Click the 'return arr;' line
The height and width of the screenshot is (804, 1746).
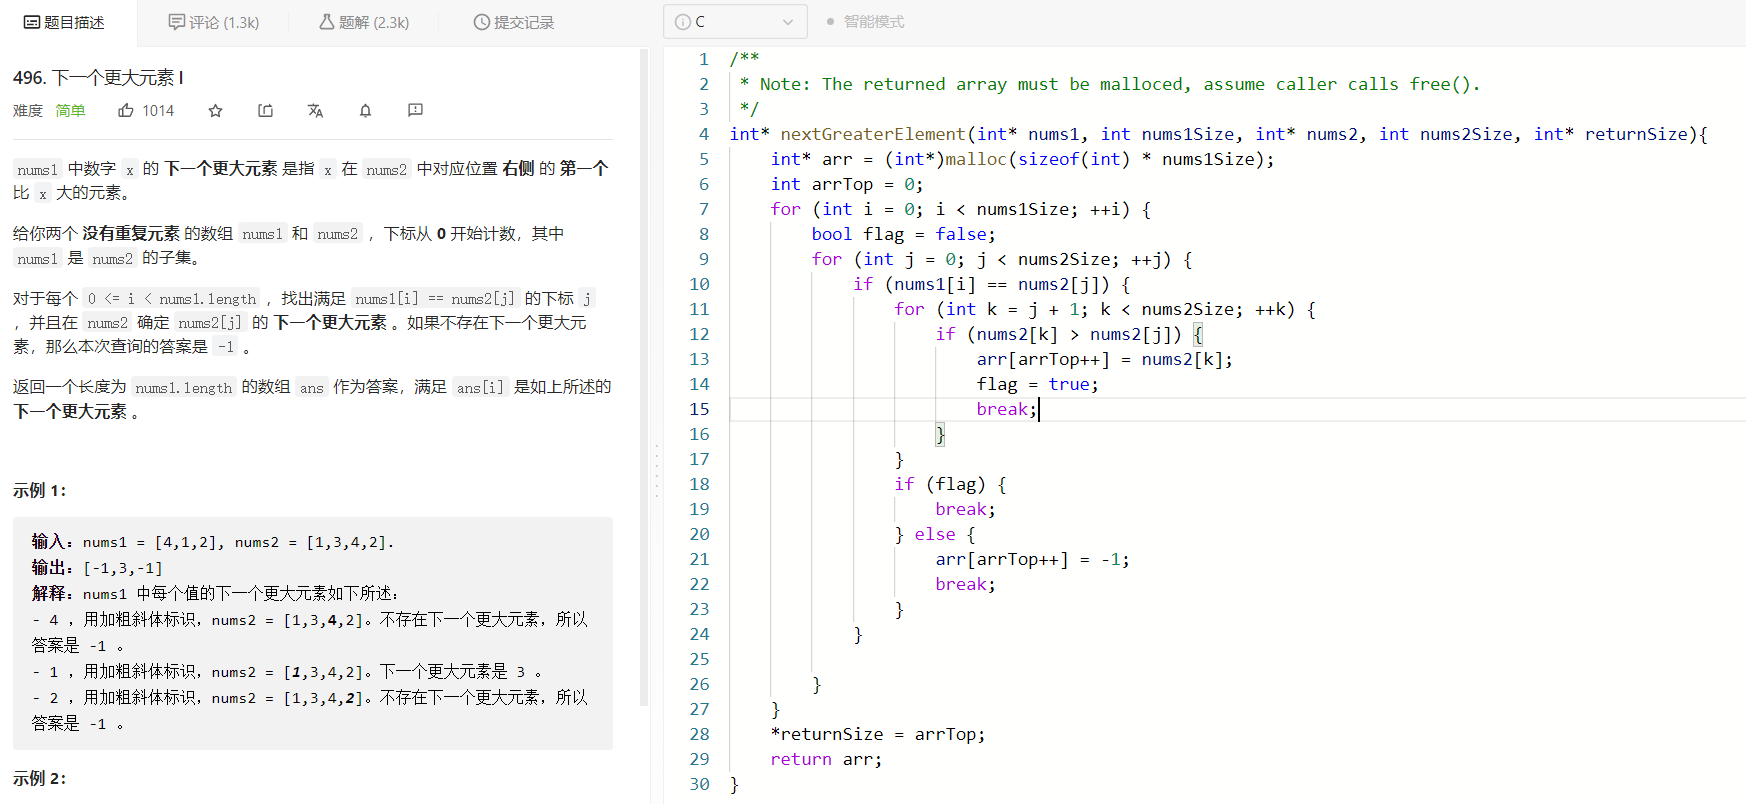[x=826, y=759]
